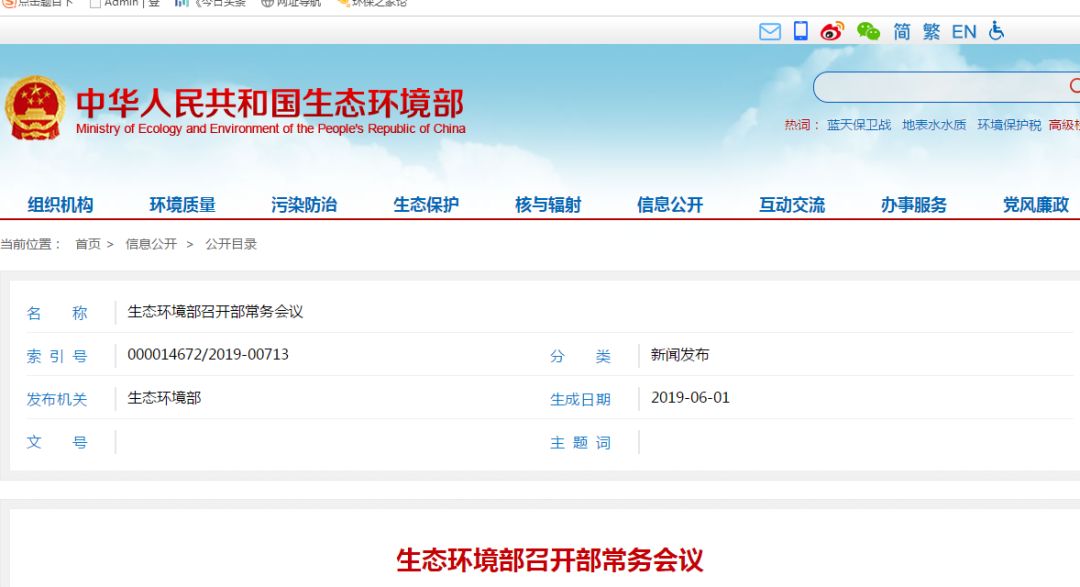Click the 蓝天保卫战 hot keyword link
This screenshot has height=587, width=1080.
[858, 125]
